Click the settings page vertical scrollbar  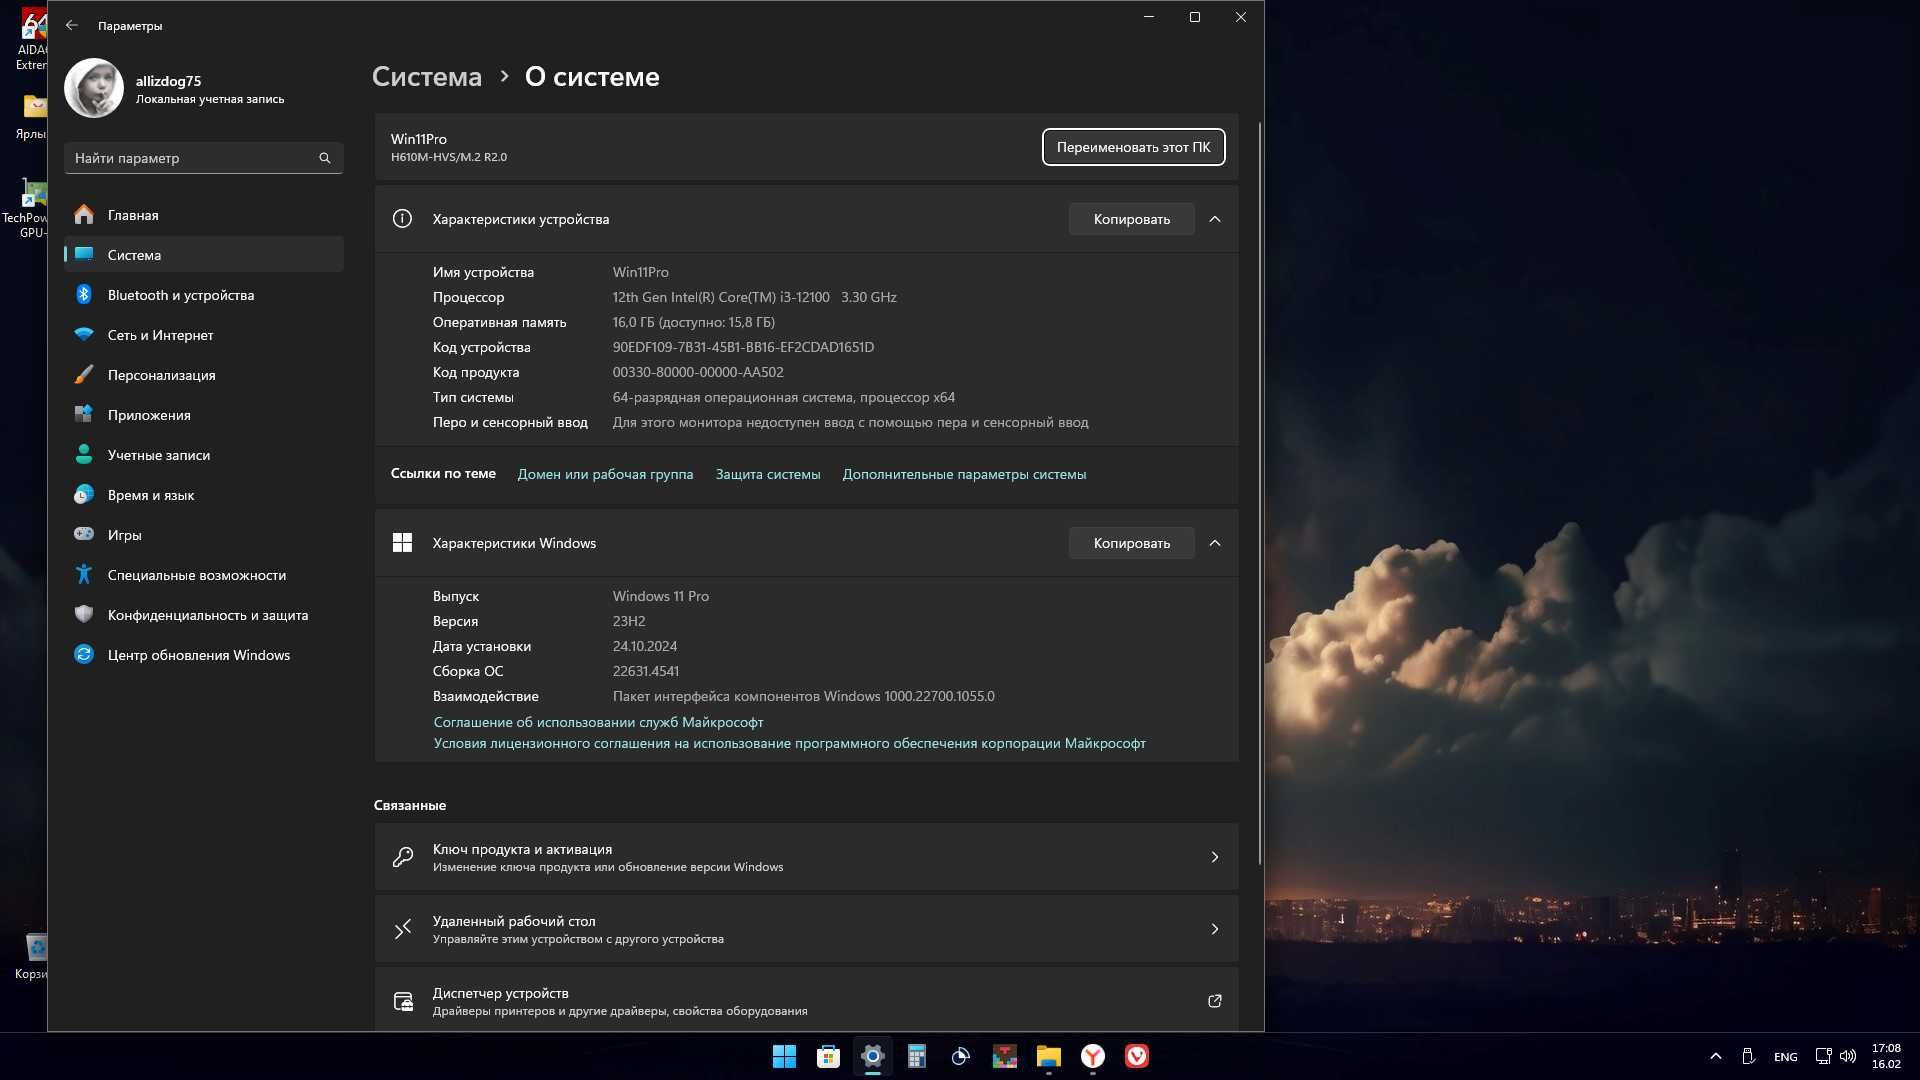tap(1259, 494)
